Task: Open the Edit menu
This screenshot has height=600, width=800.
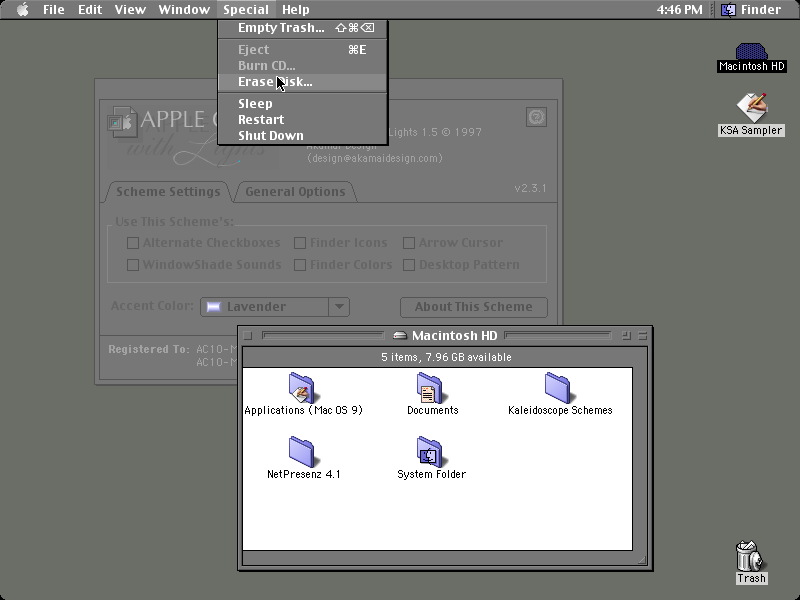Action: tap(90, 9)
